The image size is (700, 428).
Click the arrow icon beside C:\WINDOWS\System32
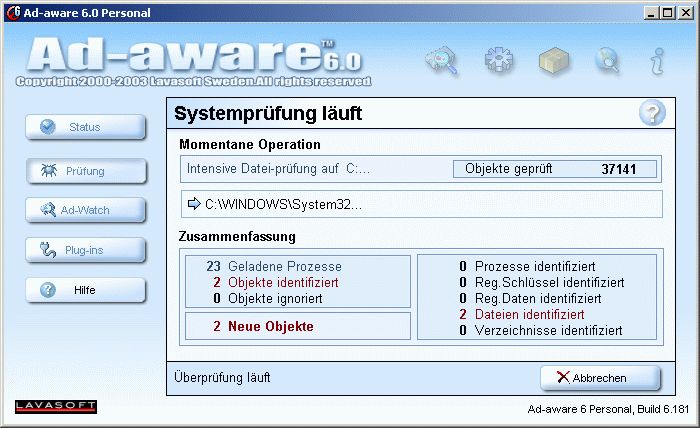(x=194, y=204)
